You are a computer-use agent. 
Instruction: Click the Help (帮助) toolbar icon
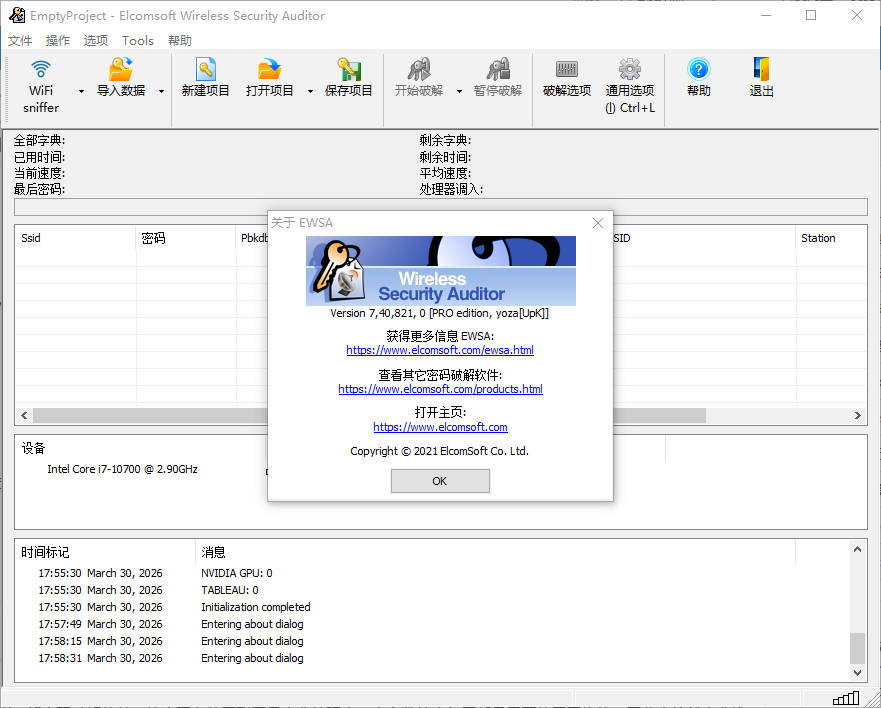(x=699, y=69)
